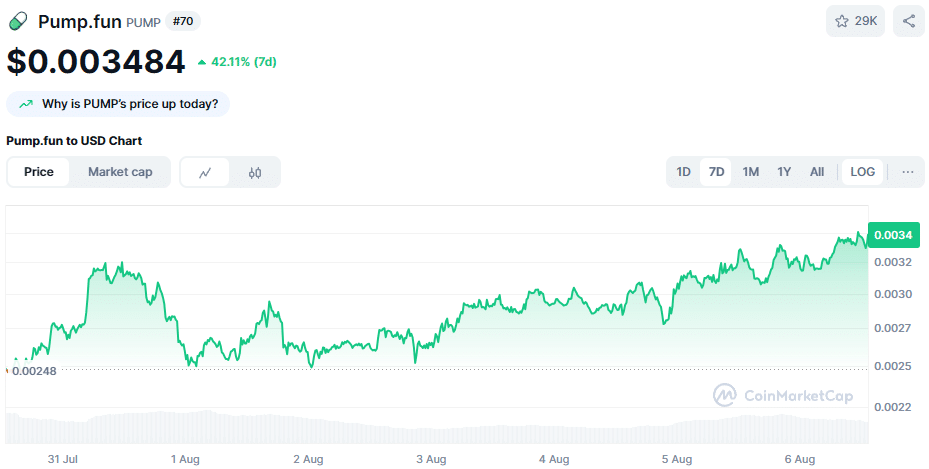Screen dimensions: 929x469
Task: Click the 31 Jul date label
Action: coord(63,459)
